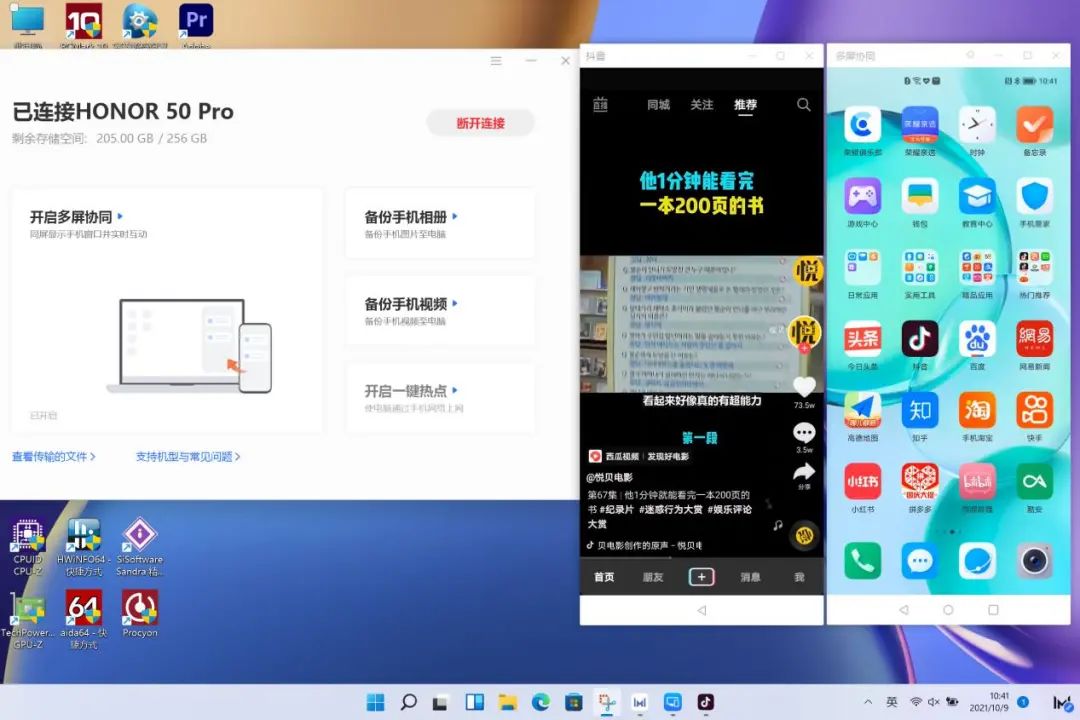Open the 时钟 clock app on the phone screen

coord(977,125)
